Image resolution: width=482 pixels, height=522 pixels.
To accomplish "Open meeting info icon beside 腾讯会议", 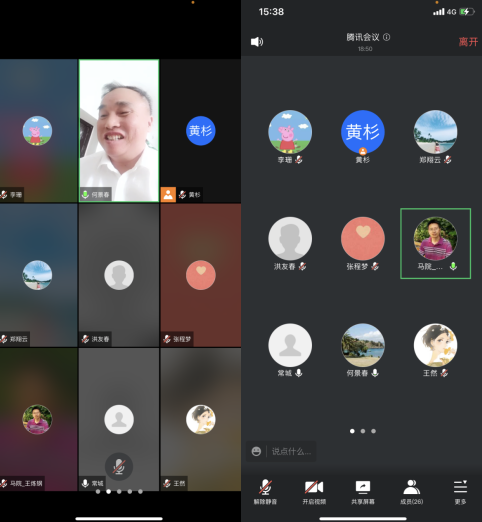I will pos(386,37).
